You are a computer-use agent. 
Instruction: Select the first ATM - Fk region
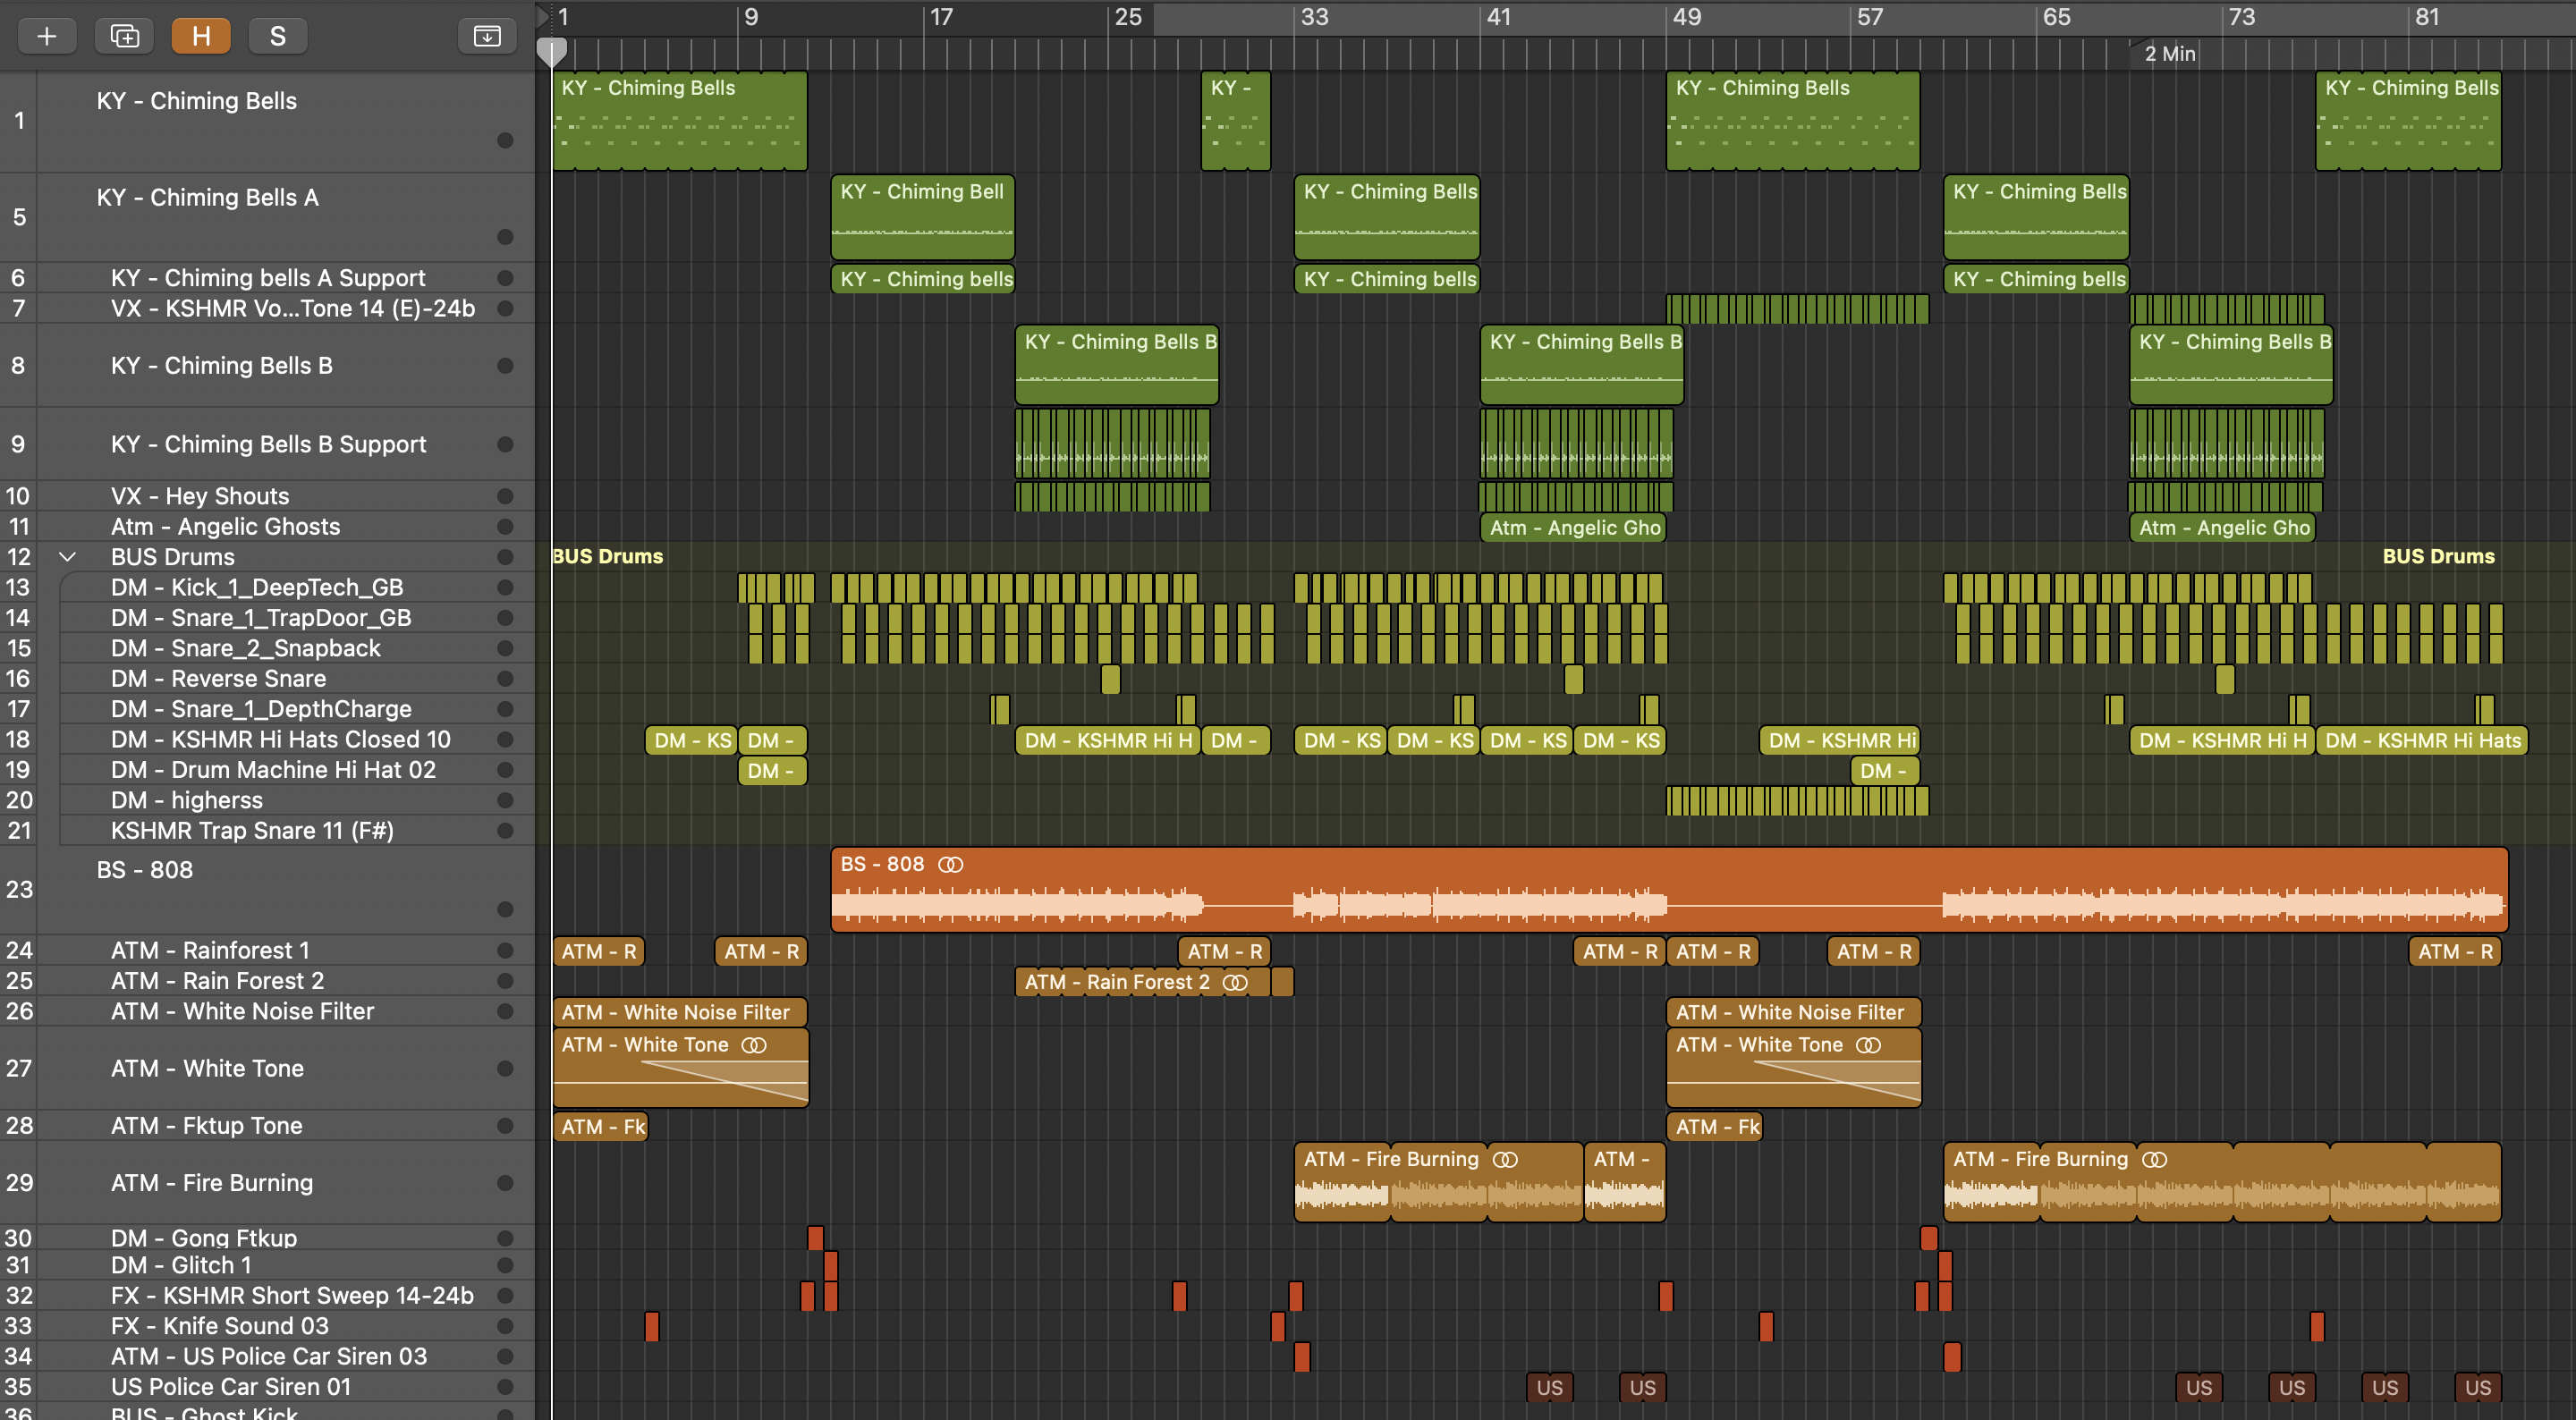[x=601, y=1127]
